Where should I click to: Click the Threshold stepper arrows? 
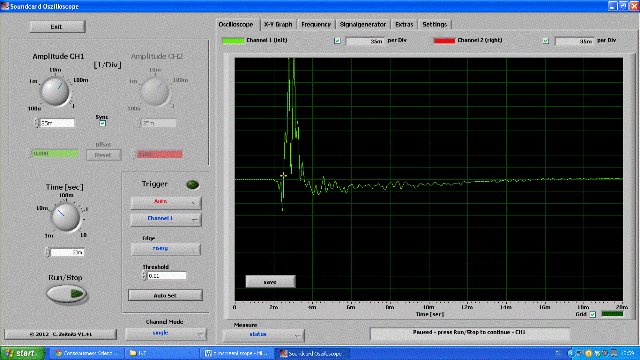click(144, 276)
